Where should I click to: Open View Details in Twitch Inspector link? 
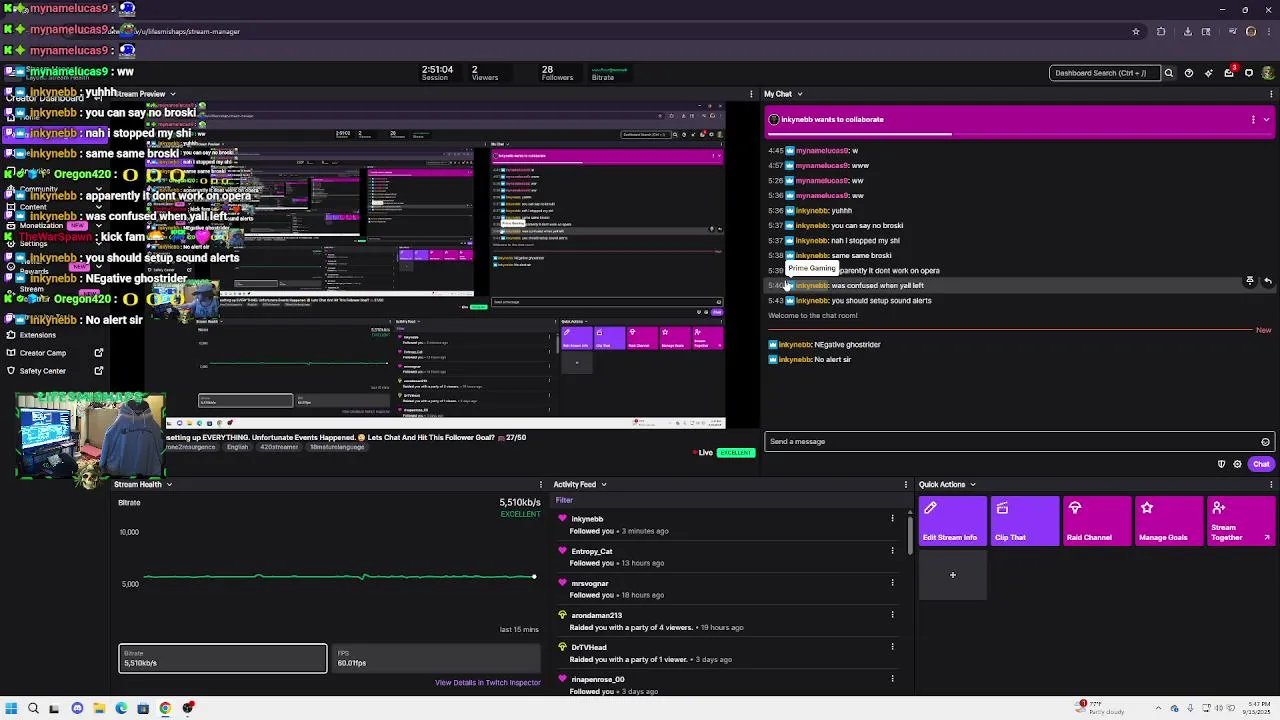click(x=488, y=683)
